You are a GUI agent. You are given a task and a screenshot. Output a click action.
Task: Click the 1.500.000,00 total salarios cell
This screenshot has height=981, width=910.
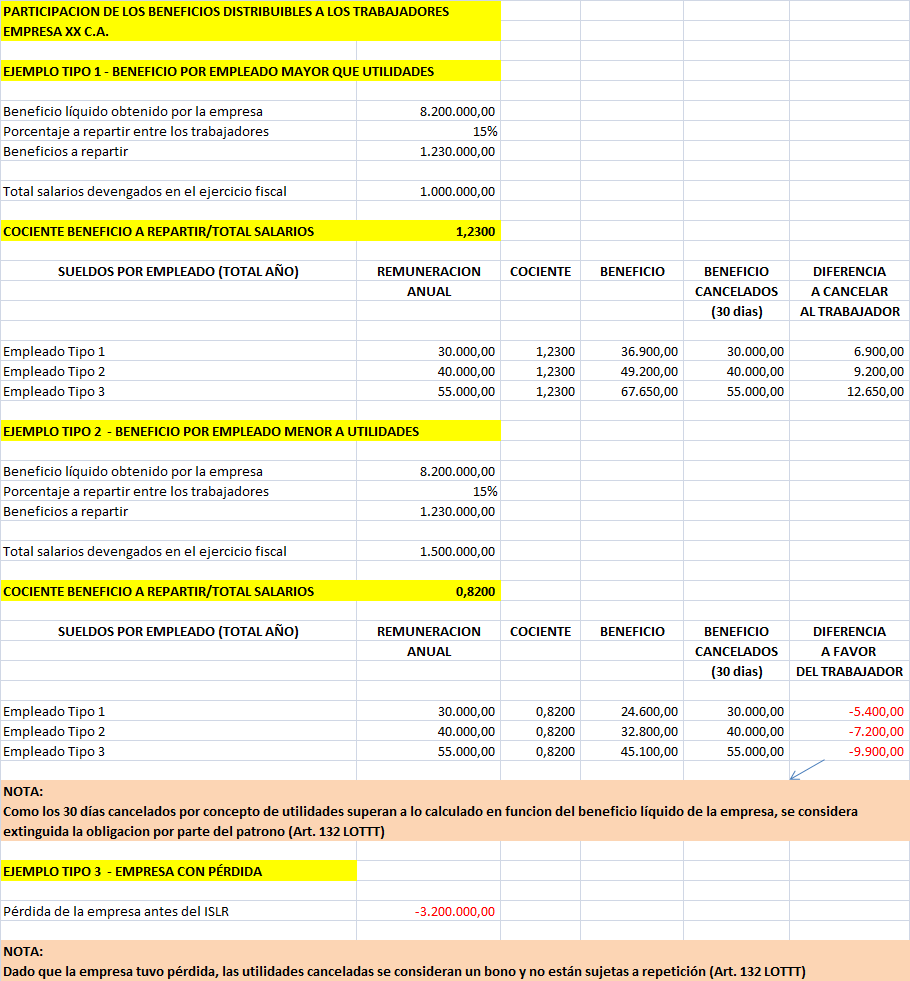[428, 551]
